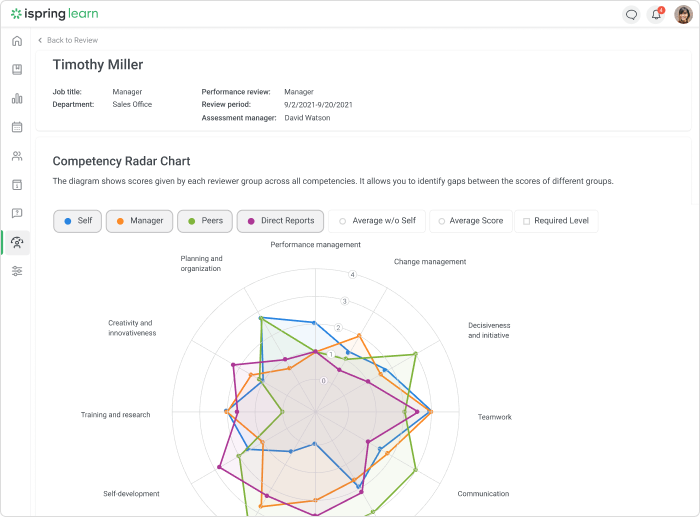This screenshot has height=517, width=700.
Task: Open the courses book icon in sidebar
Action: point(17,70)
